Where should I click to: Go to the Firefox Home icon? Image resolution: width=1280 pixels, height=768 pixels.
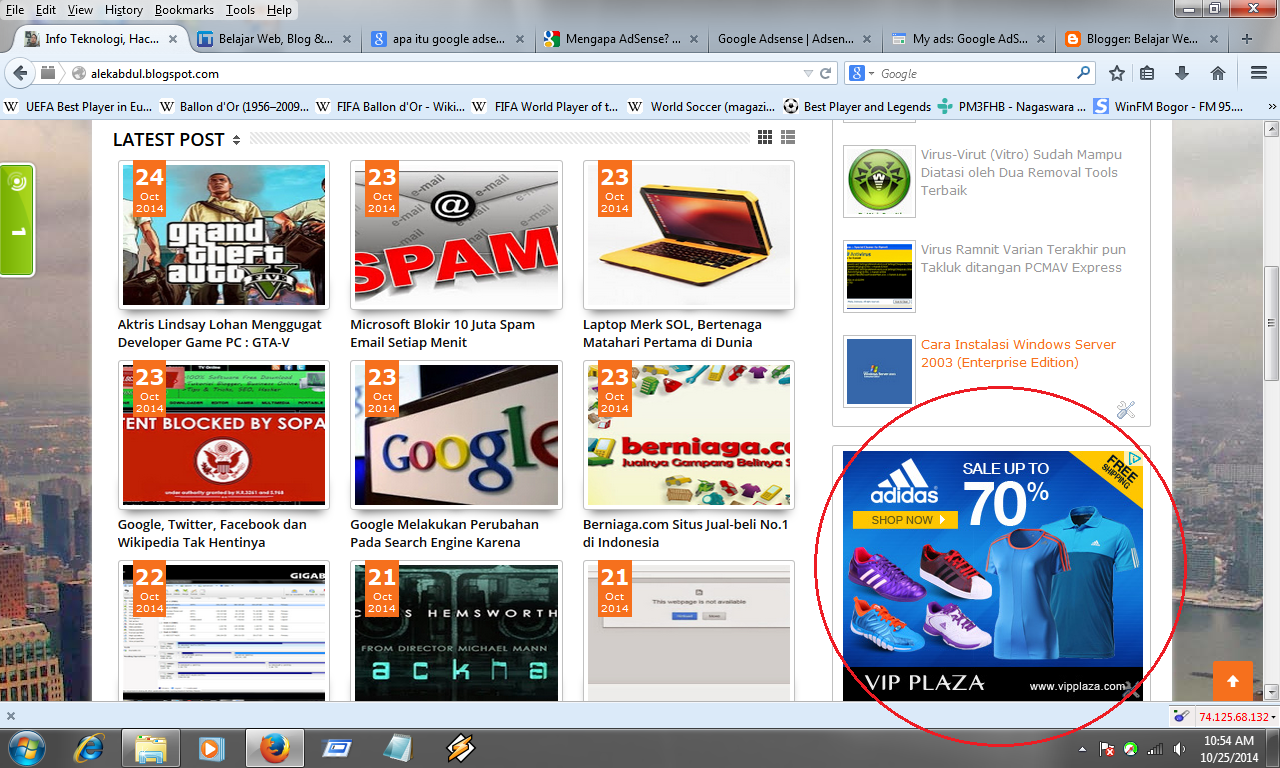(x=1218, y=73)
